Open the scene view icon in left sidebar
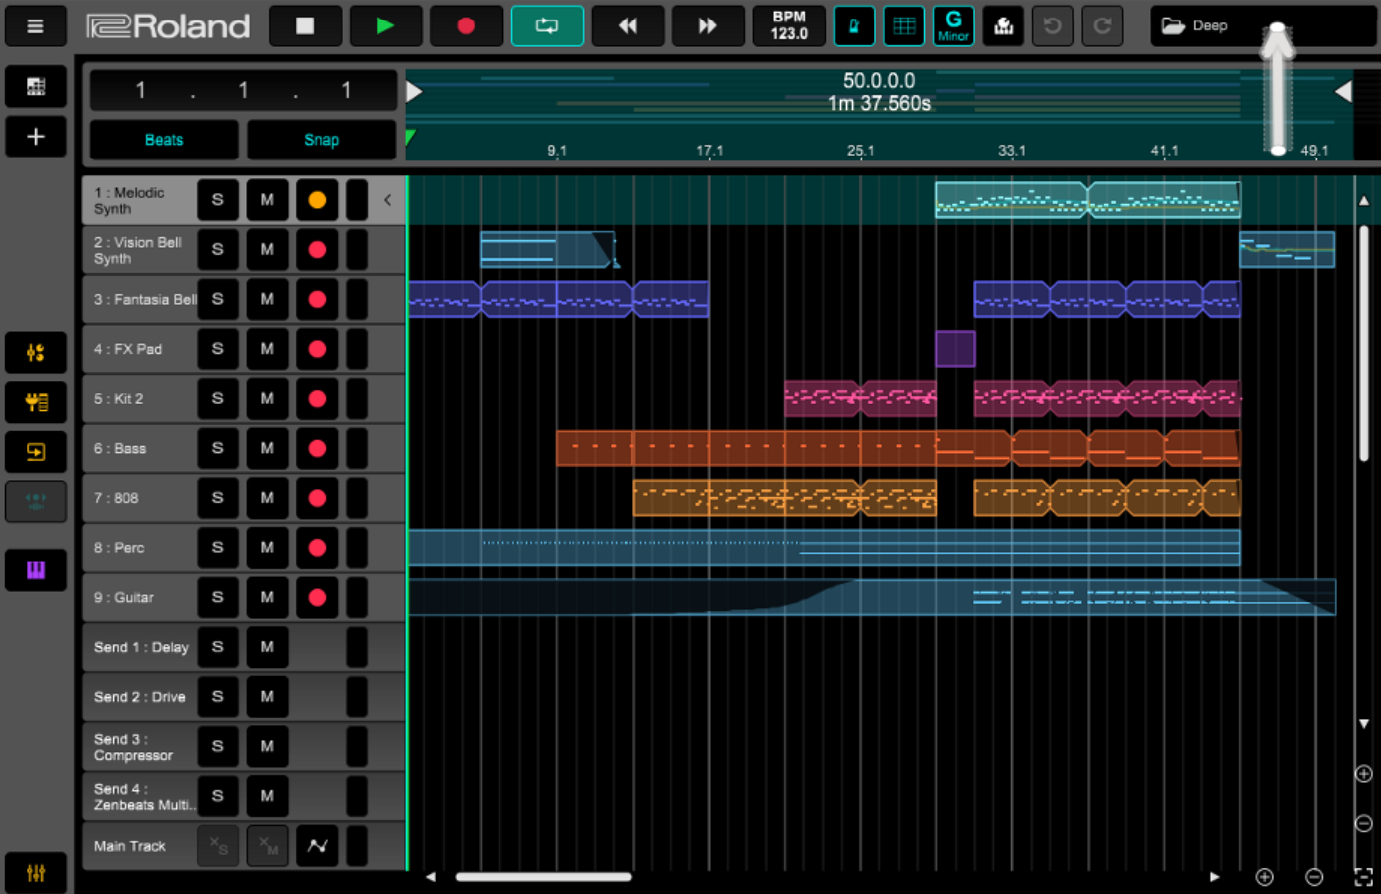Viewport: 1381px width, 894px height. pyautogui.click(x=36, y=87)
